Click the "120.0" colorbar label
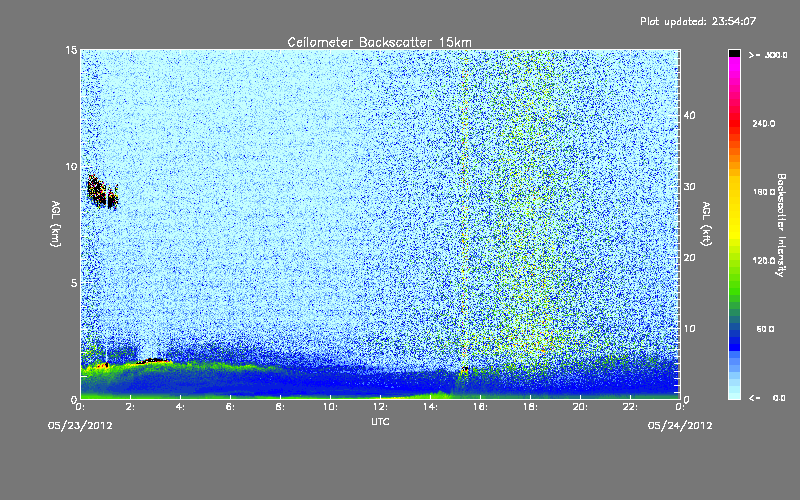The width and height of the screenshot is (800, 500). point(764,261)
